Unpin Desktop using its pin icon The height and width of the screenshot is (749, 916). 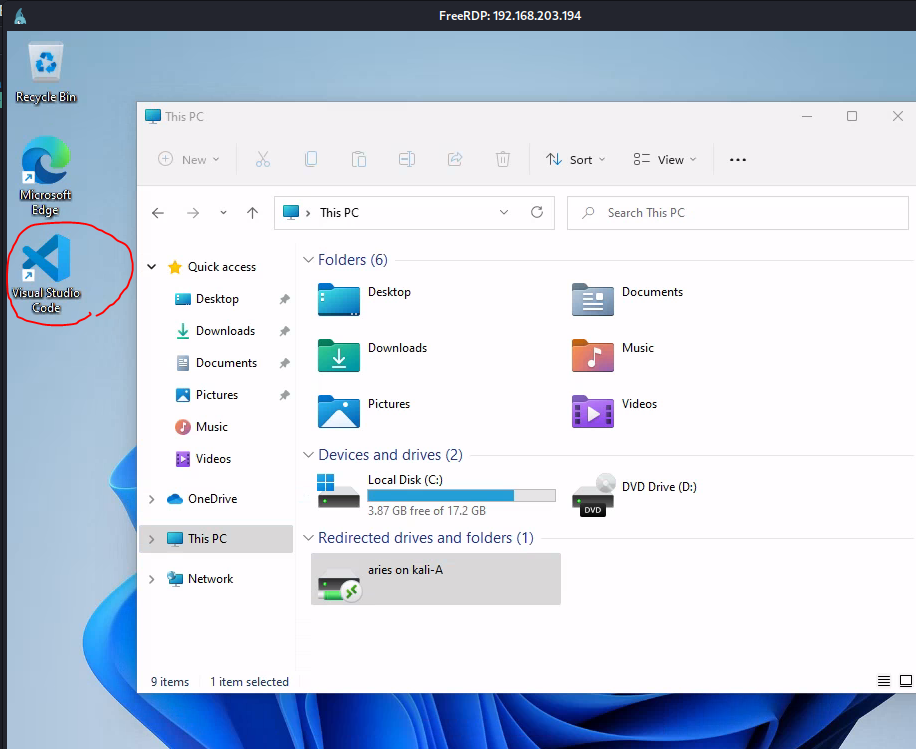284,299
